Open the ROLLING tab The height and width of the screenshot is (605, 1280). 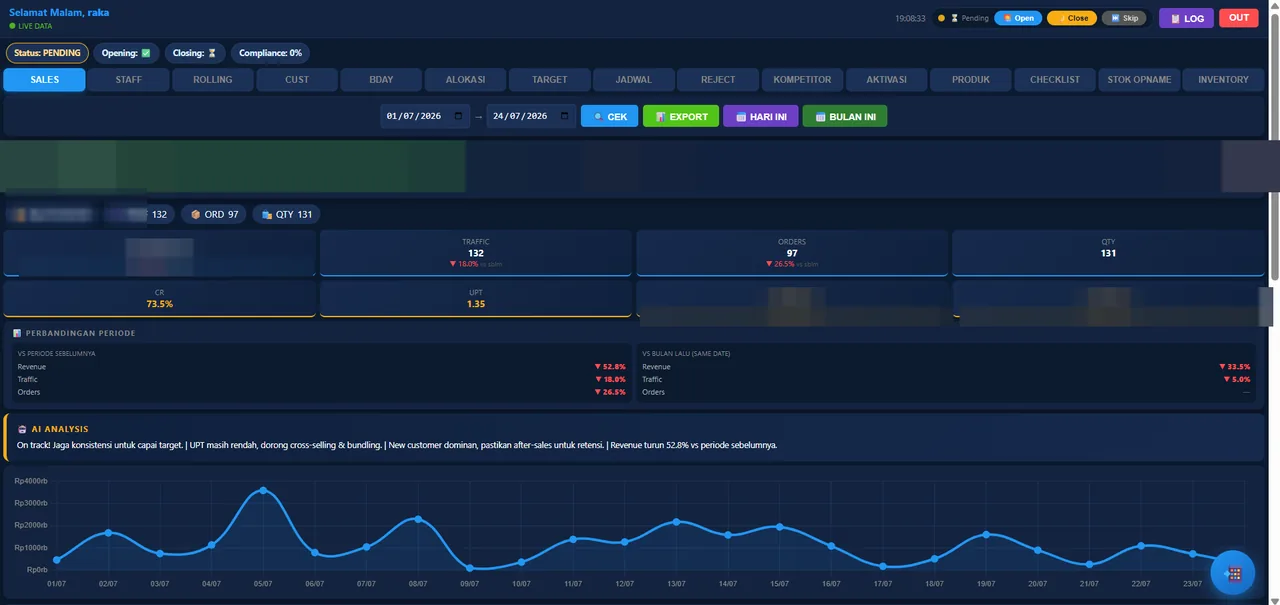213,80
